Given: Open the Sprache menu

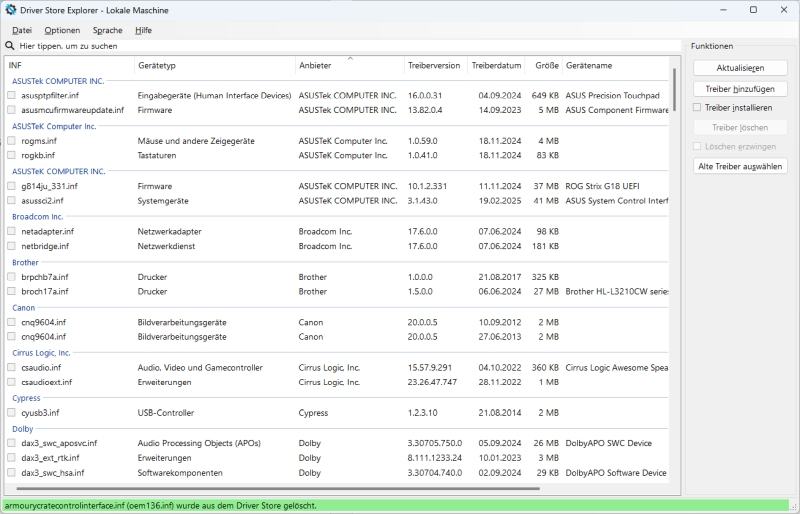Looking at the screenshot, I should [x=108, y=30].
